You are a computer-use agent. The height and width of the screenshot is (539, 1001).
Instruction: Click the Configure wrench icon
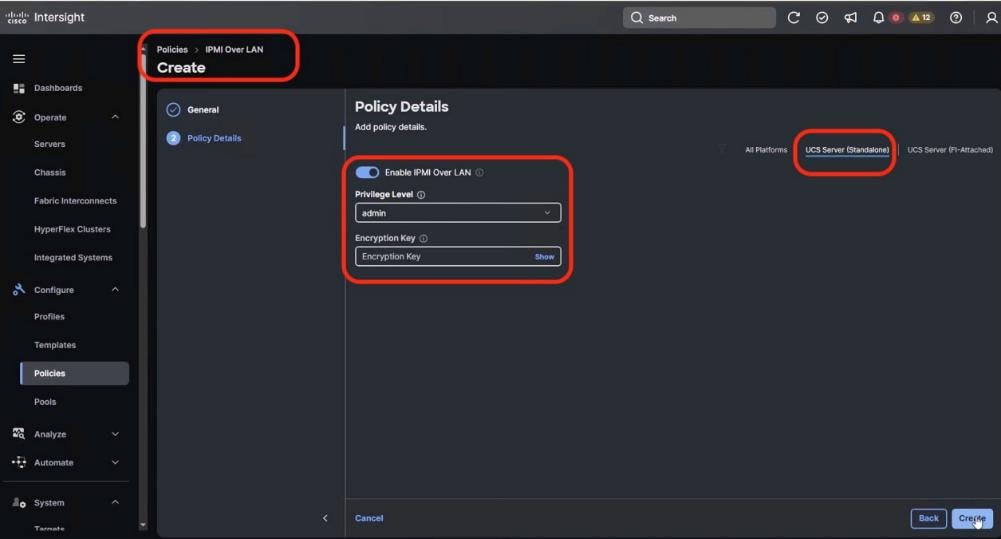click(x=19, y=289)
